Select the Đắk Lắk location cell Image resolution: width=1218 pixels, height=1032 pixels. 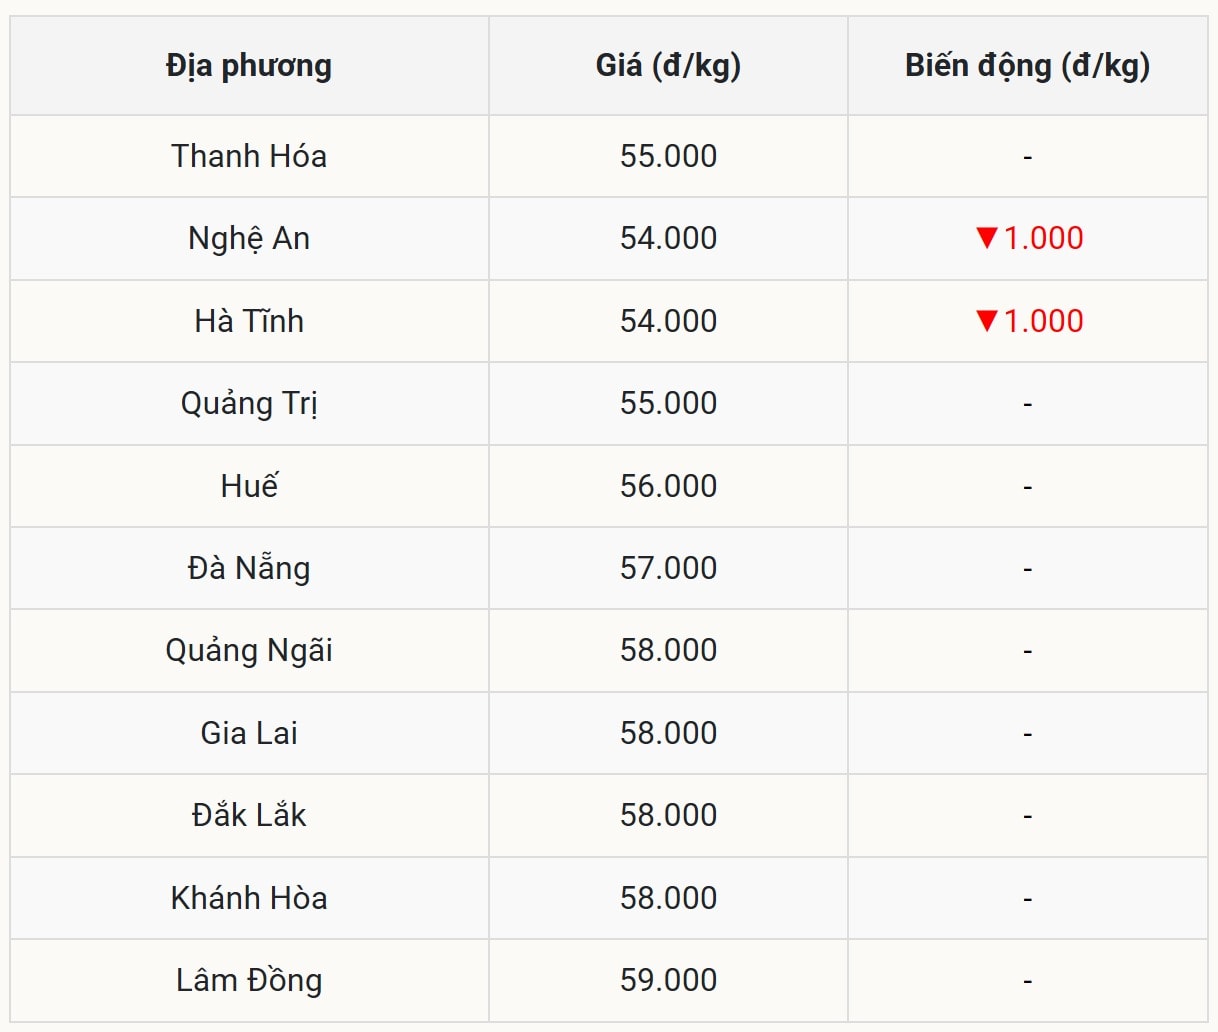(x=249, y=815)
